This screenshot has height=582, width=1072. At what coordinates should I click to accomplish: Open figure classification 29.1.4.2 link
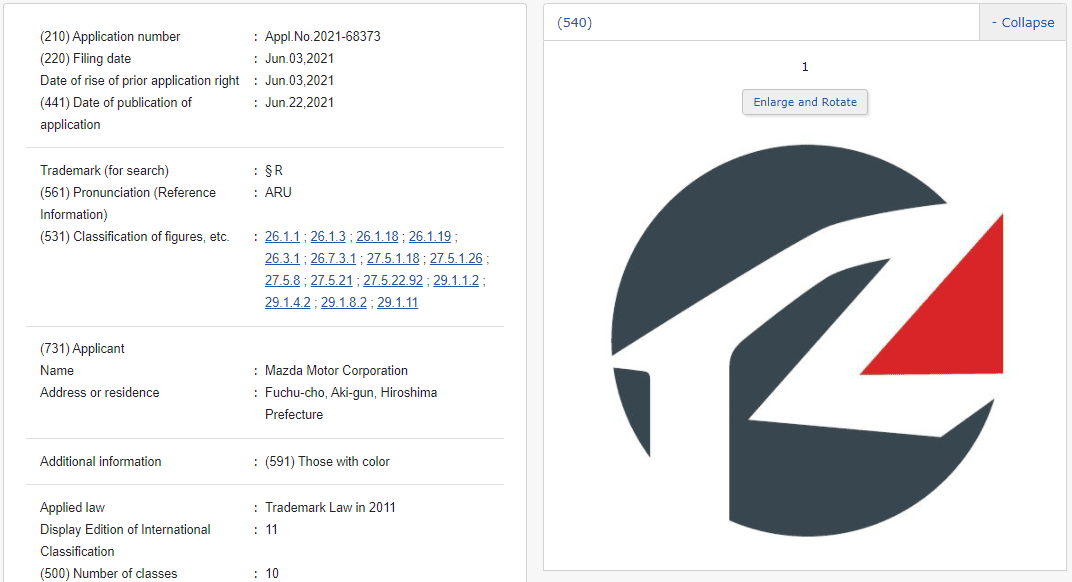[288, 302]
